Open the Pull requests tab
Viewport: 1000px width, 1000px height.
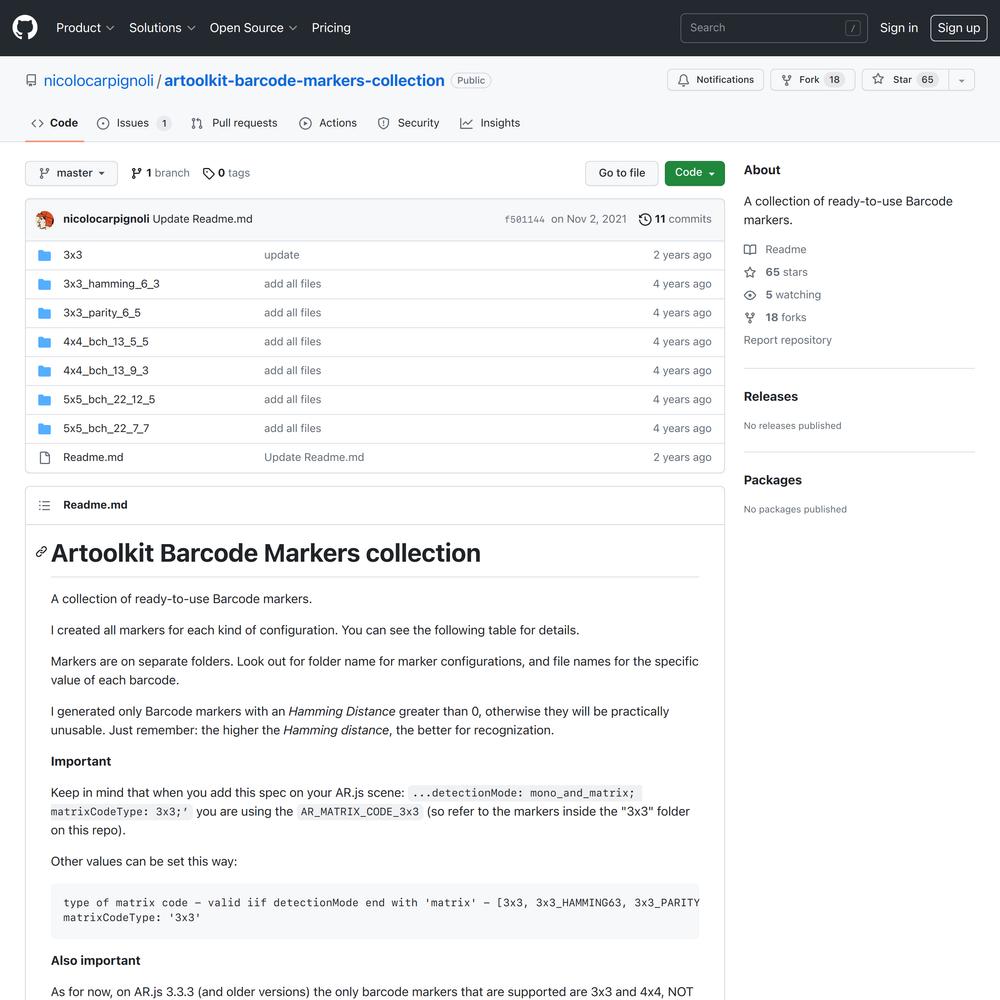click(x=234, y=123)
